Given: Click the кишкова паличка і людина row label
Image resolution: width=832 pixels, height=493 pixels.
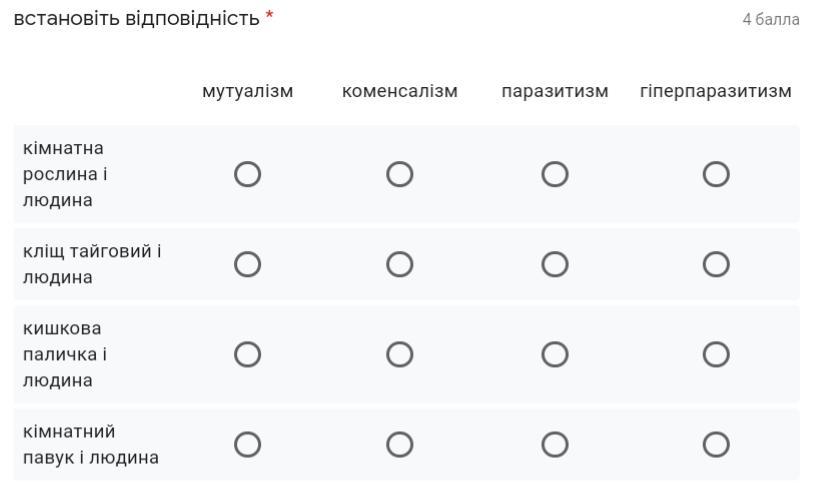Looking at the screenshot, I should tap(65, 354).
